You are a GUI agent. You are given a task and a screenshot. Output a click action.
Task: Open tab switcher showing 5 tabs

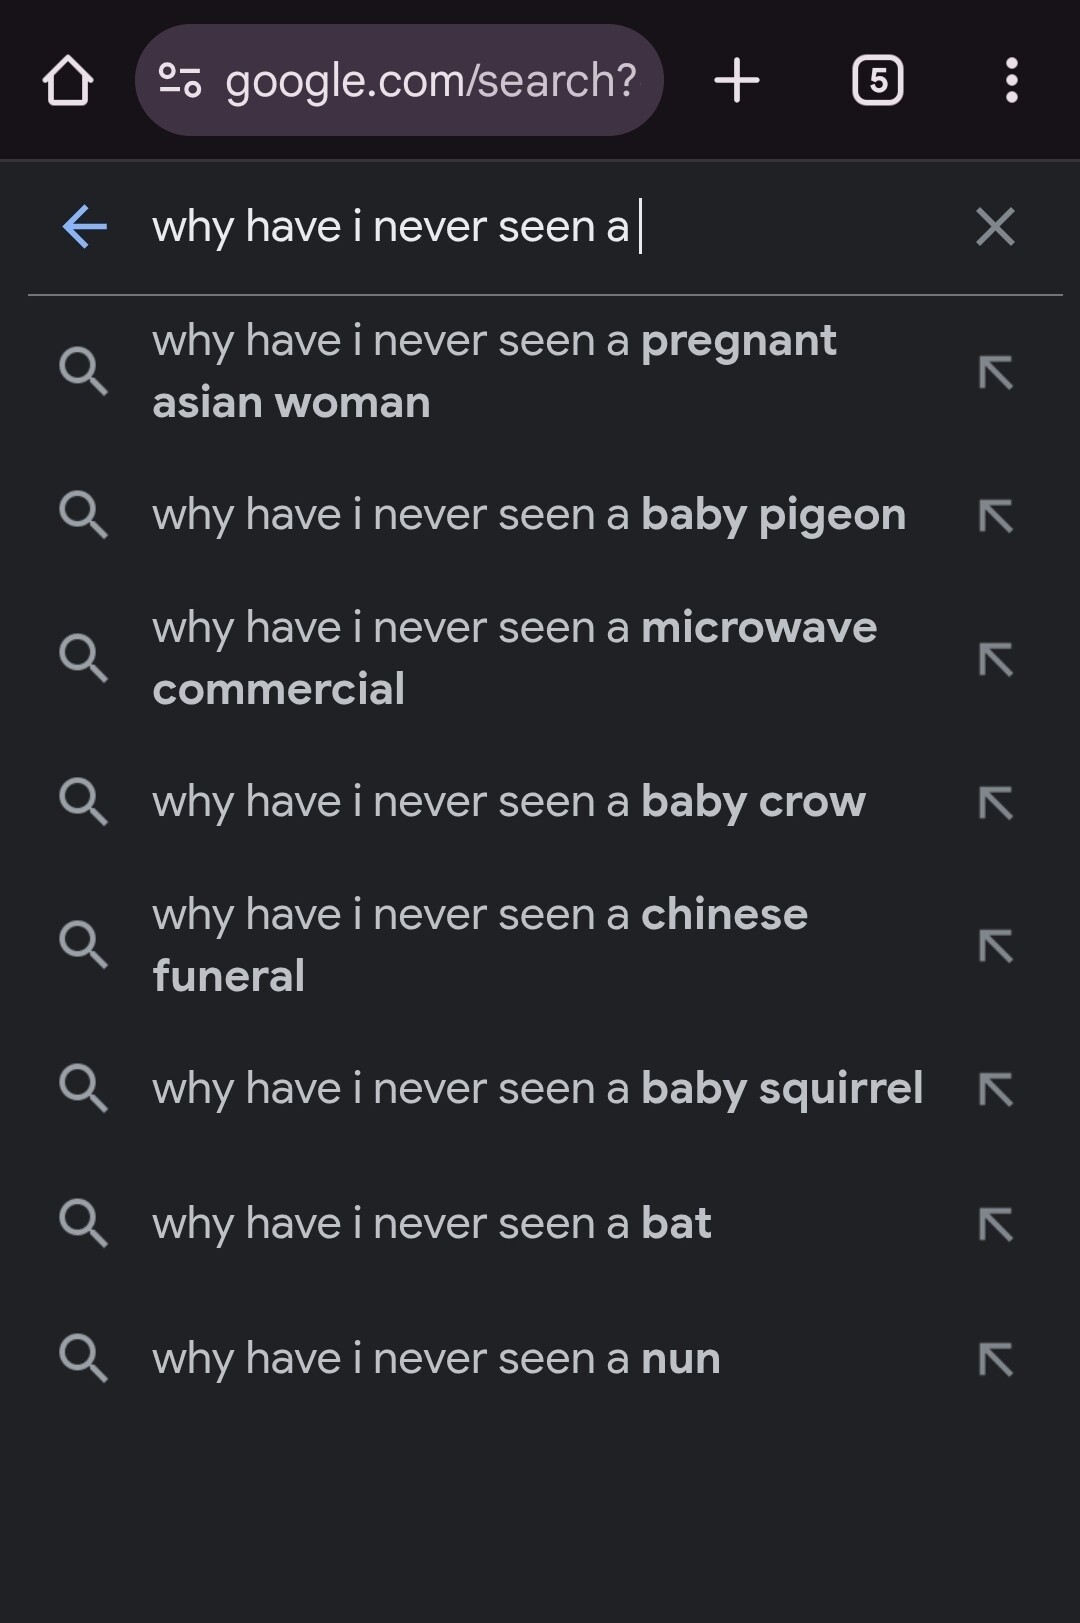pyautogui.click(x=877, y=80)
